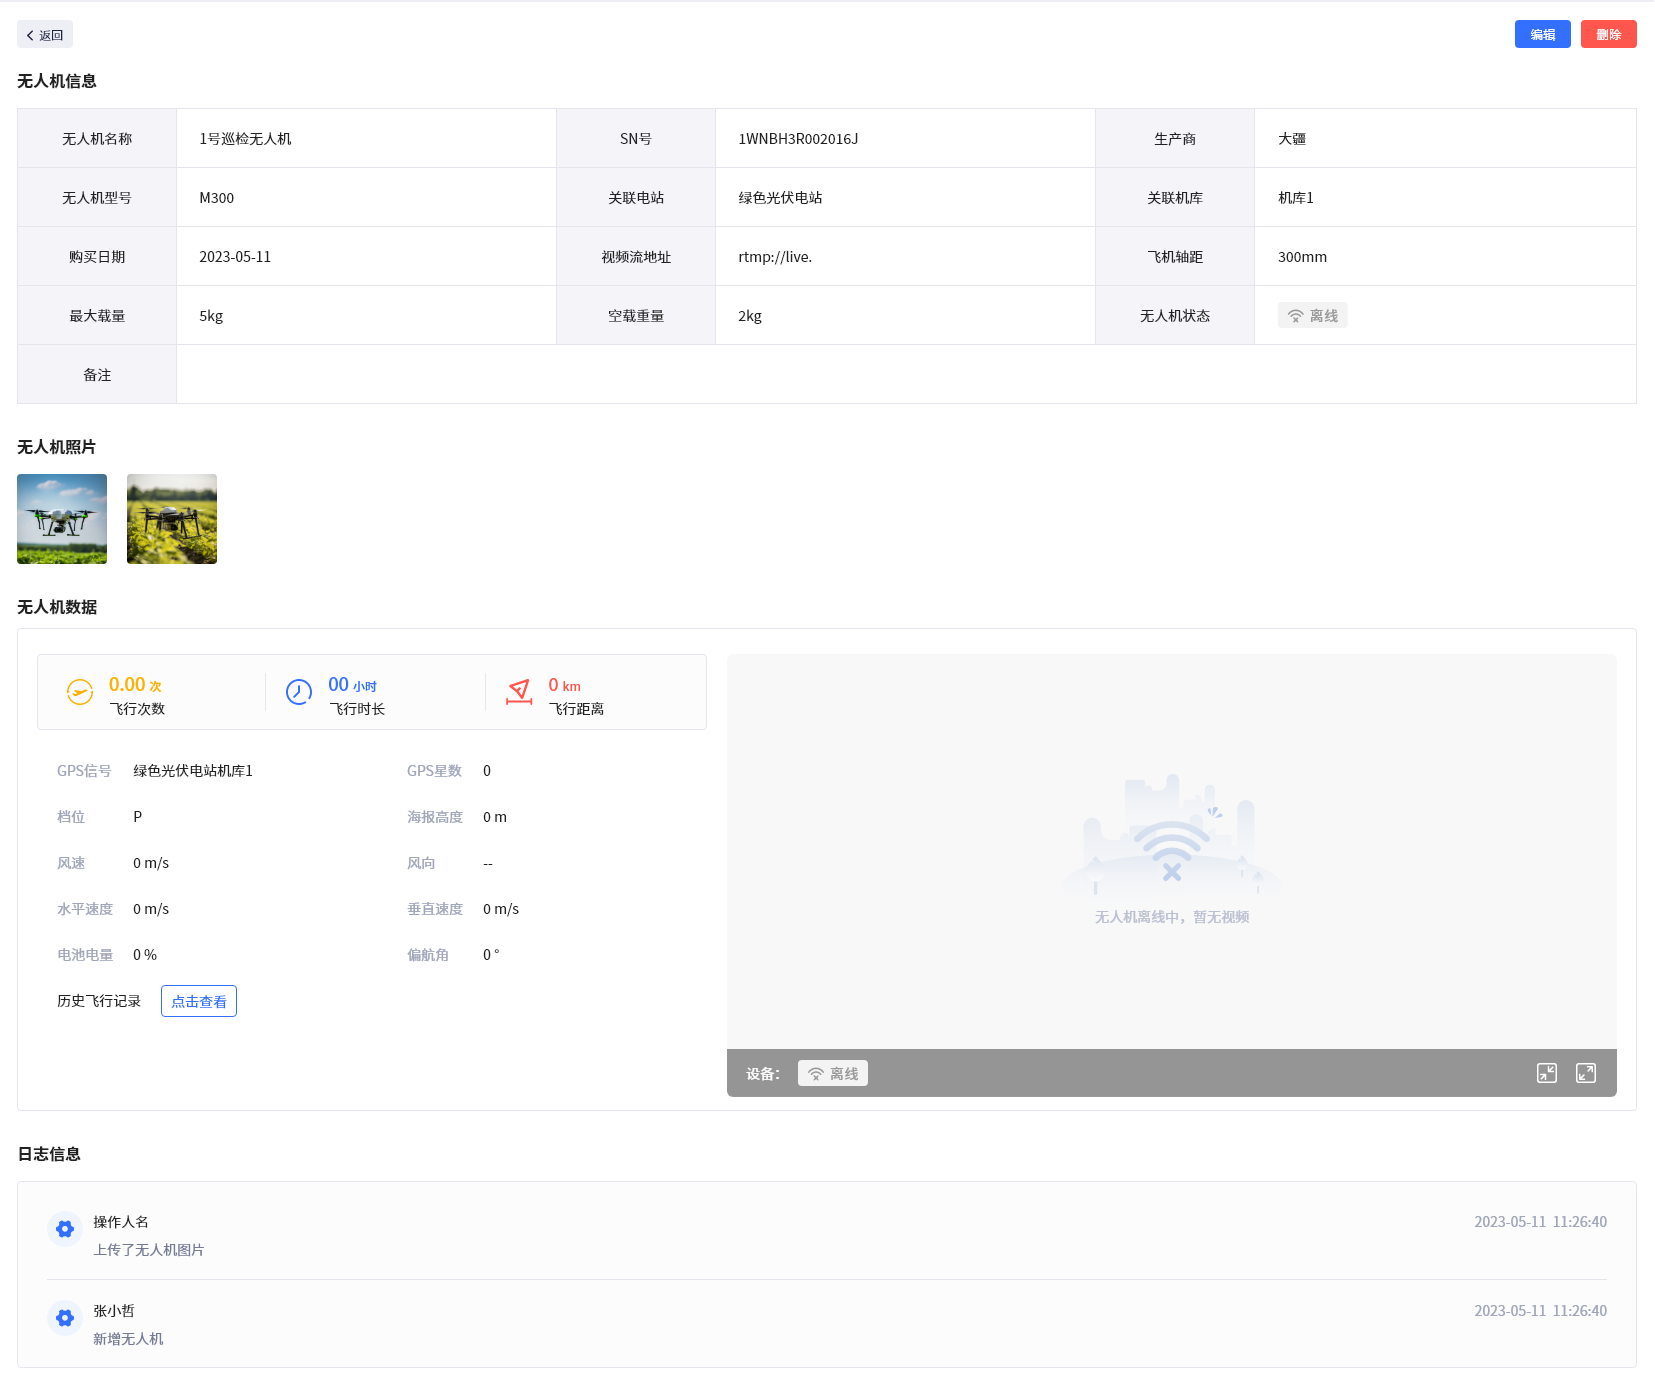Click the 偏航角 value 0 °

491,955
